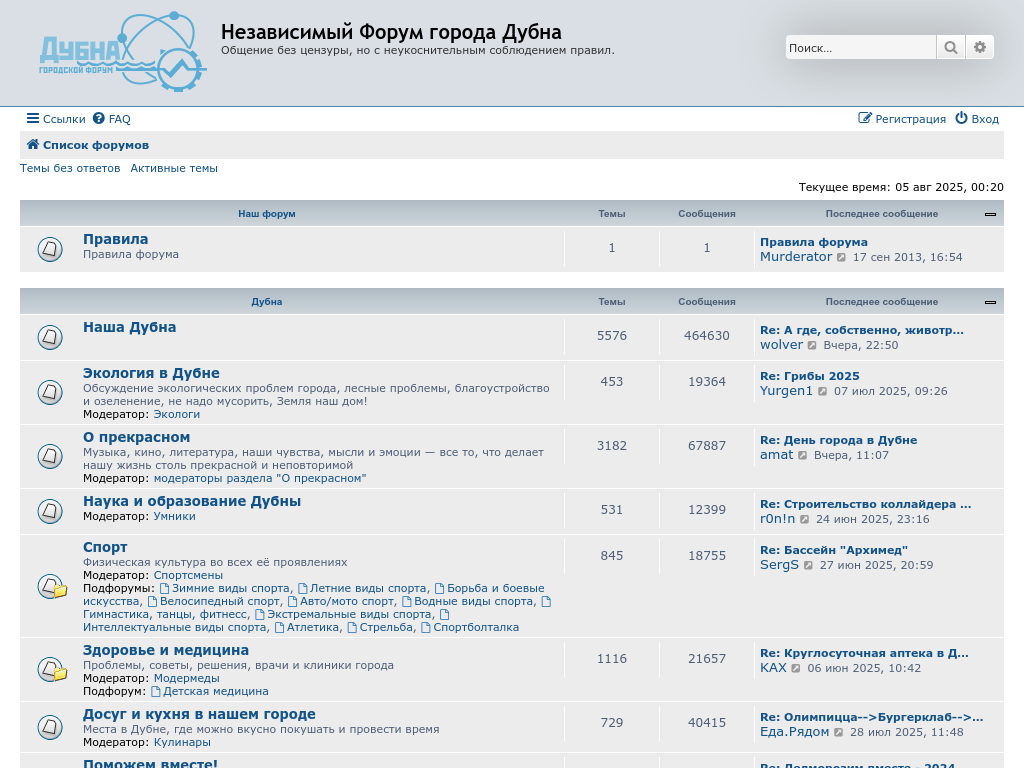The width and height of the screenshot is (1024, 768).
Task: Collapse the Дубна category section
Action: (990, 302)
